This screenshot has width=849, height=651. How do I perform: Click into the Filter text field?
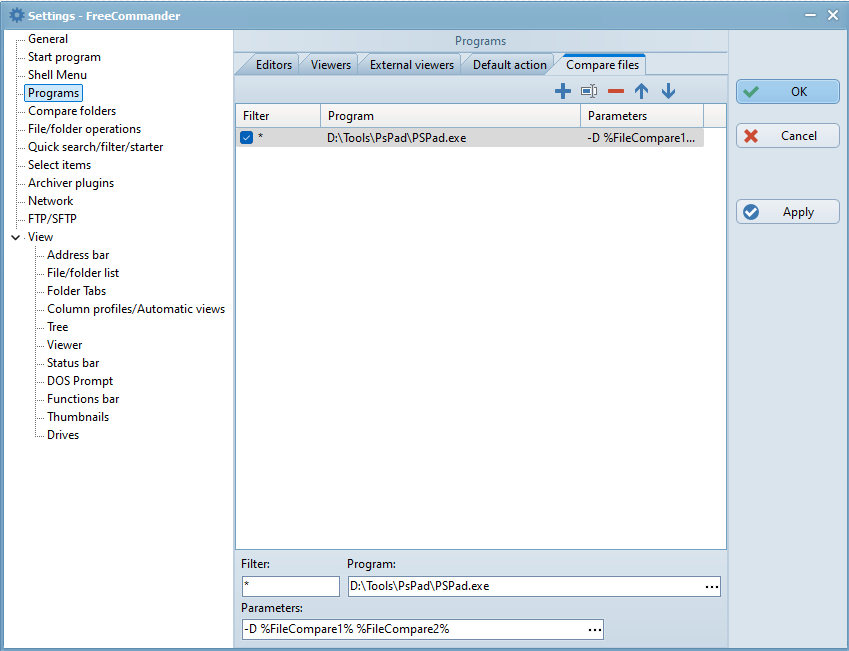coord(290,587)
